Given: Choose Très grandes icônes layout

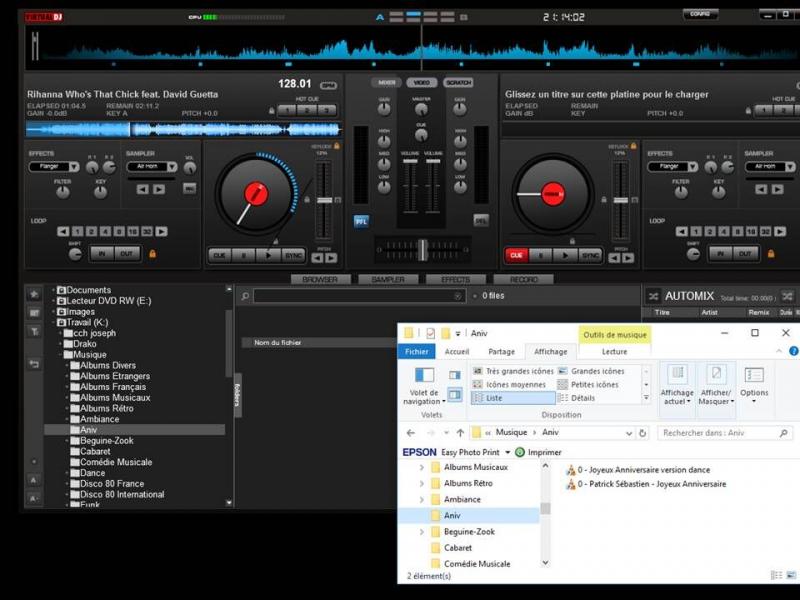Looking at the screenshot, I should point(513,371).
